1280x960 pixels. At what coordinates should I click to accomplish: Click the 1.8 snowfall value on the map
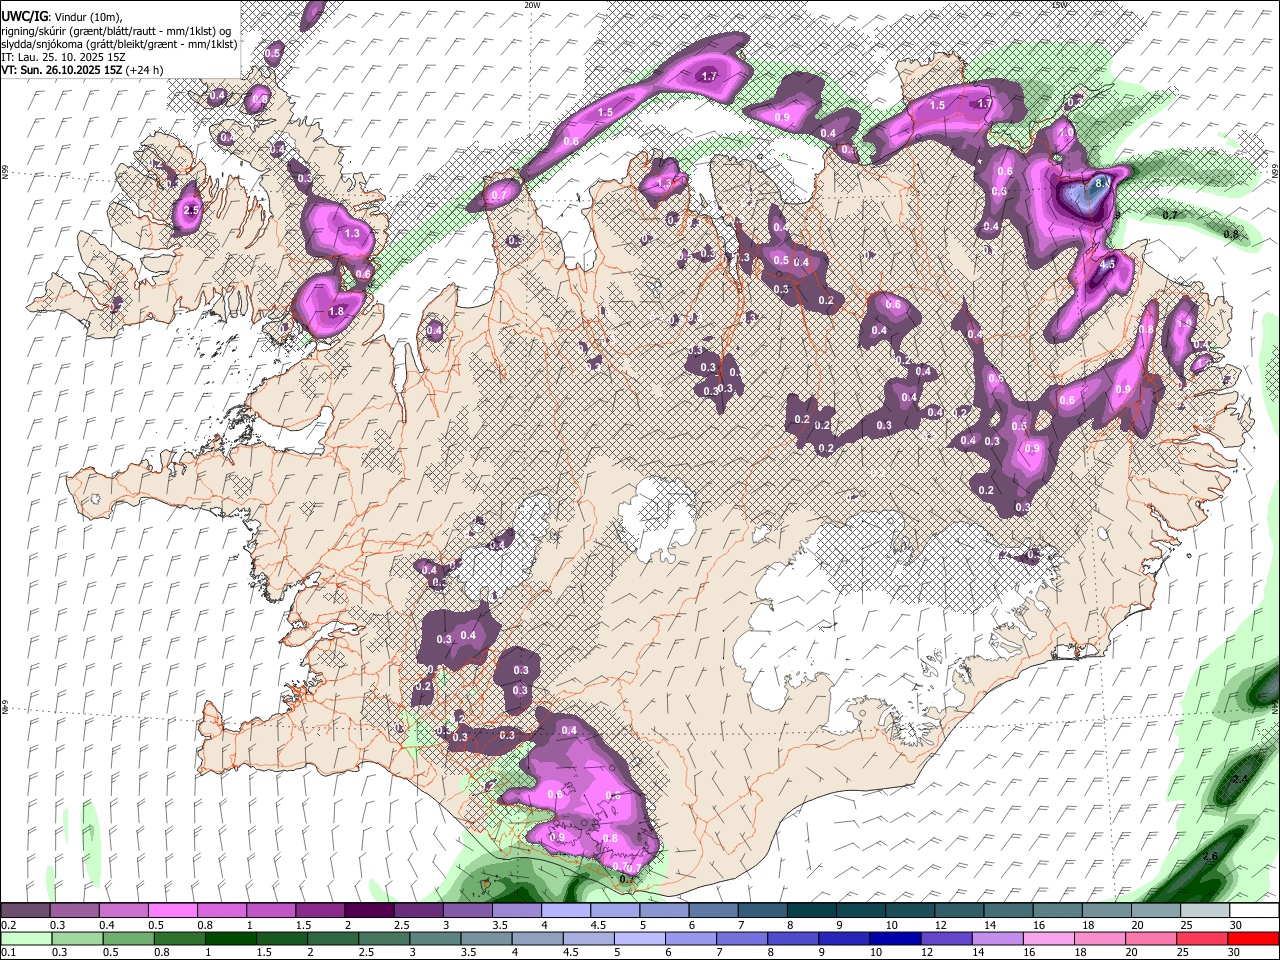point(336,311)
